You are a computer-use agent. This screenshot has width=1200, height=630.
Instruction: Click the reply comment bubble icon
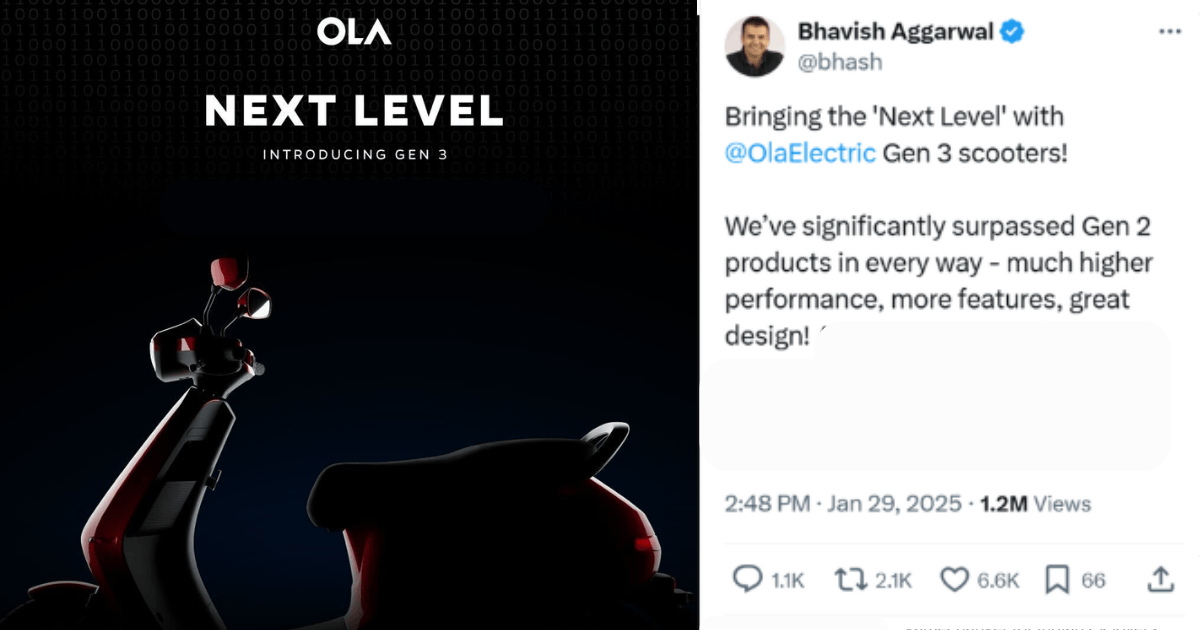(749, 578)
